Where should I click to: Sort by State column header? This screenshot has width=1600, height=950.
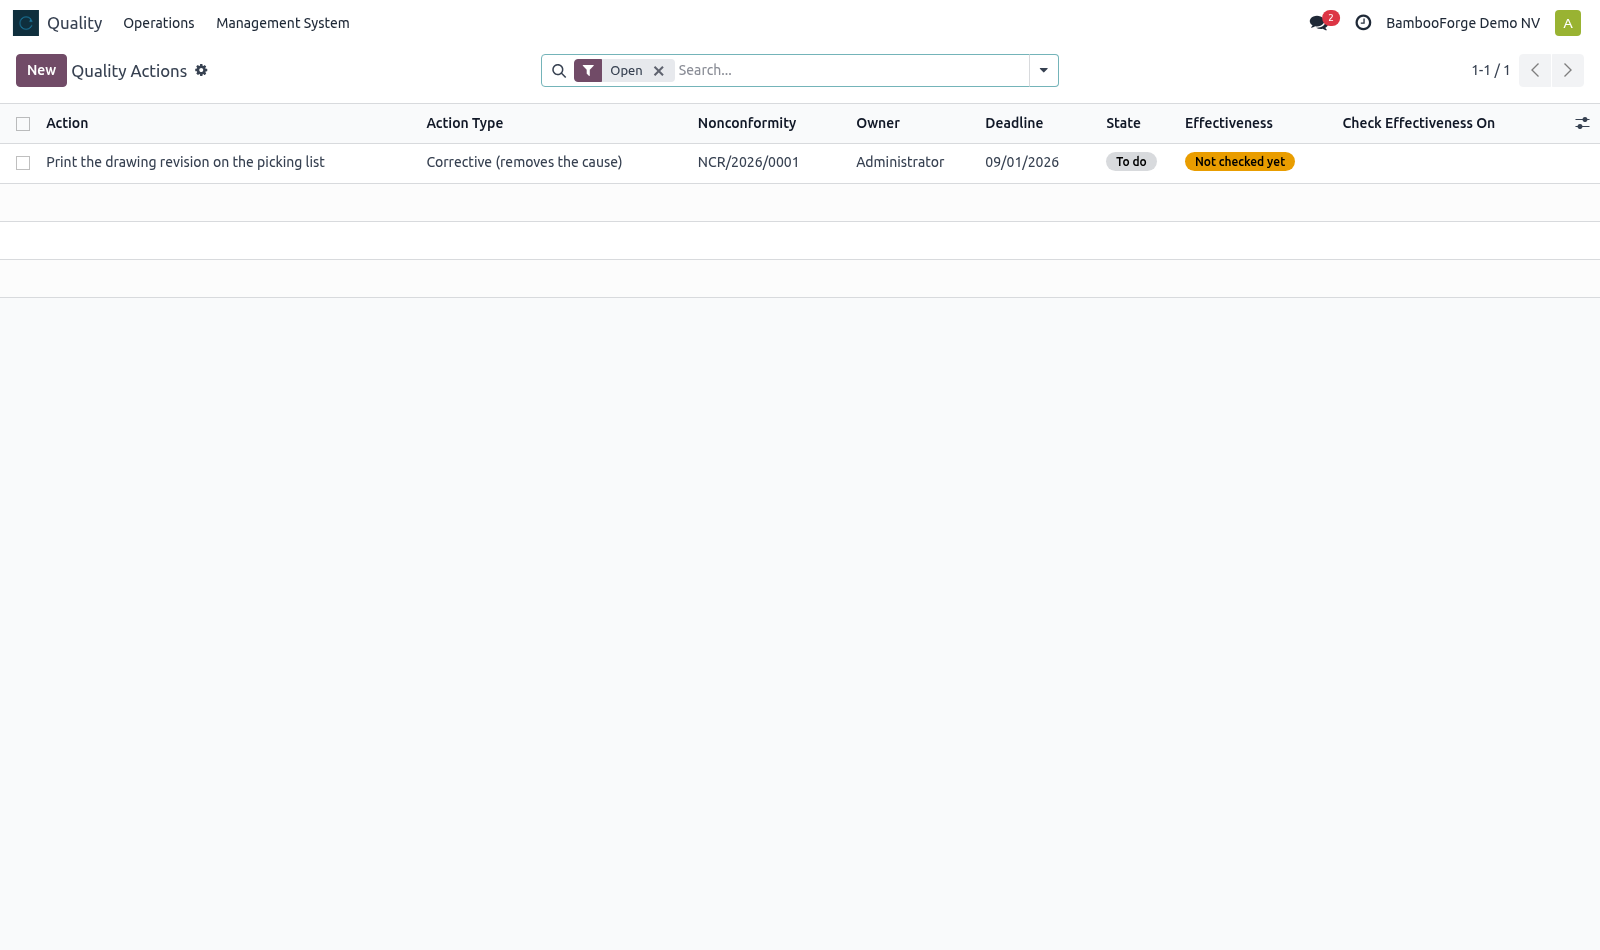coord(1123,123)
